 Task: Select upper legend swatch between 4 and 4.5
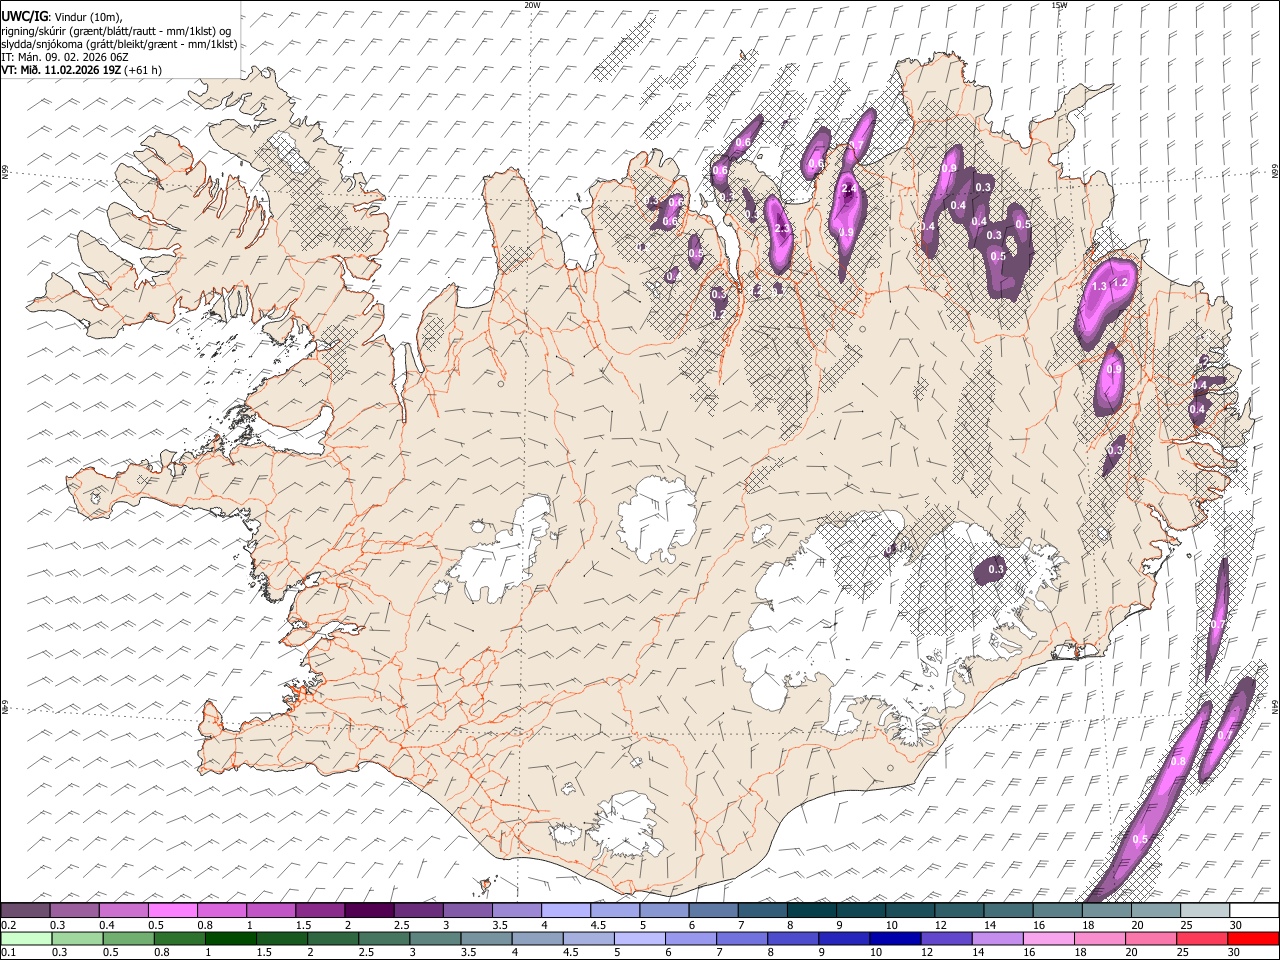click(x=565, y=911)
